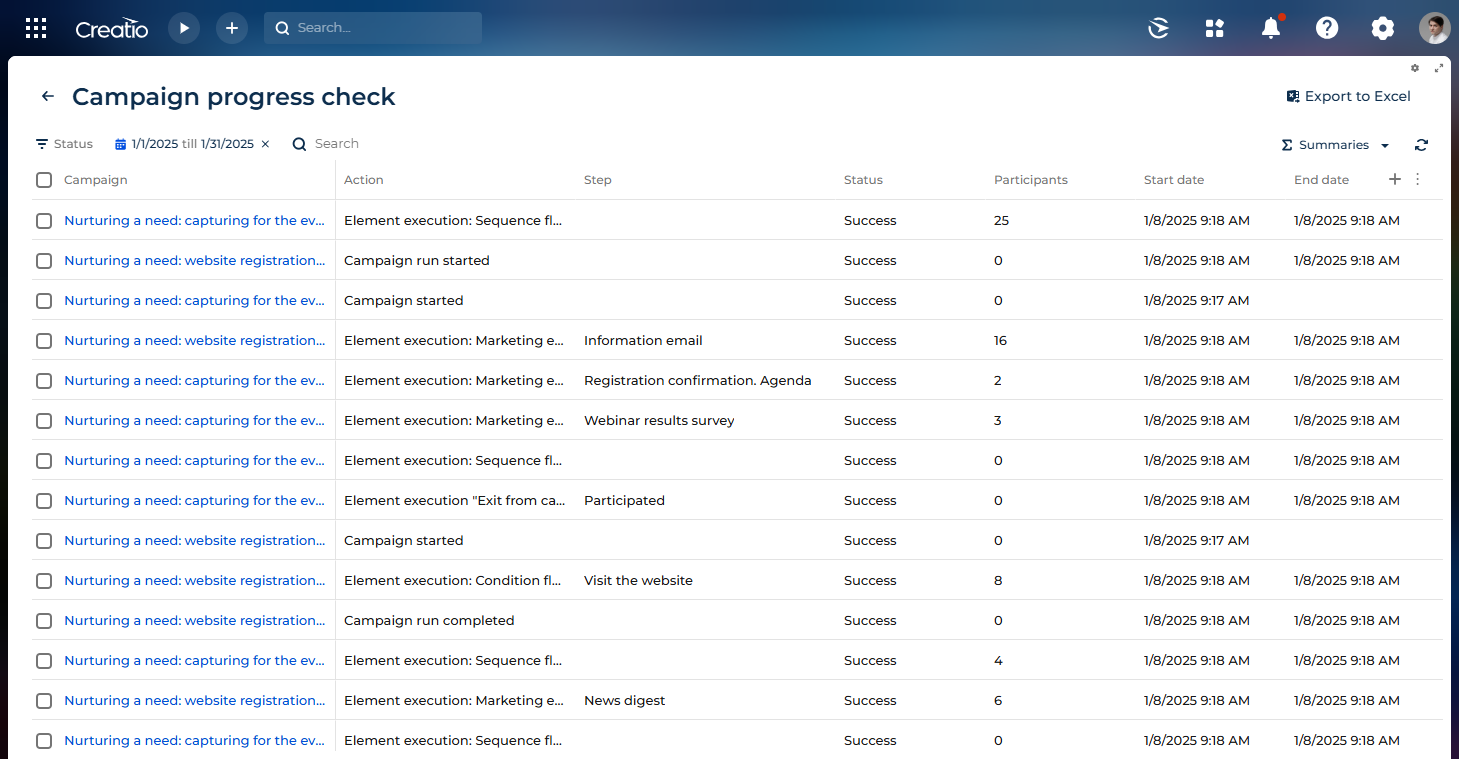
Task: Open the system settings gear
Action: [x=1383, y=28]
